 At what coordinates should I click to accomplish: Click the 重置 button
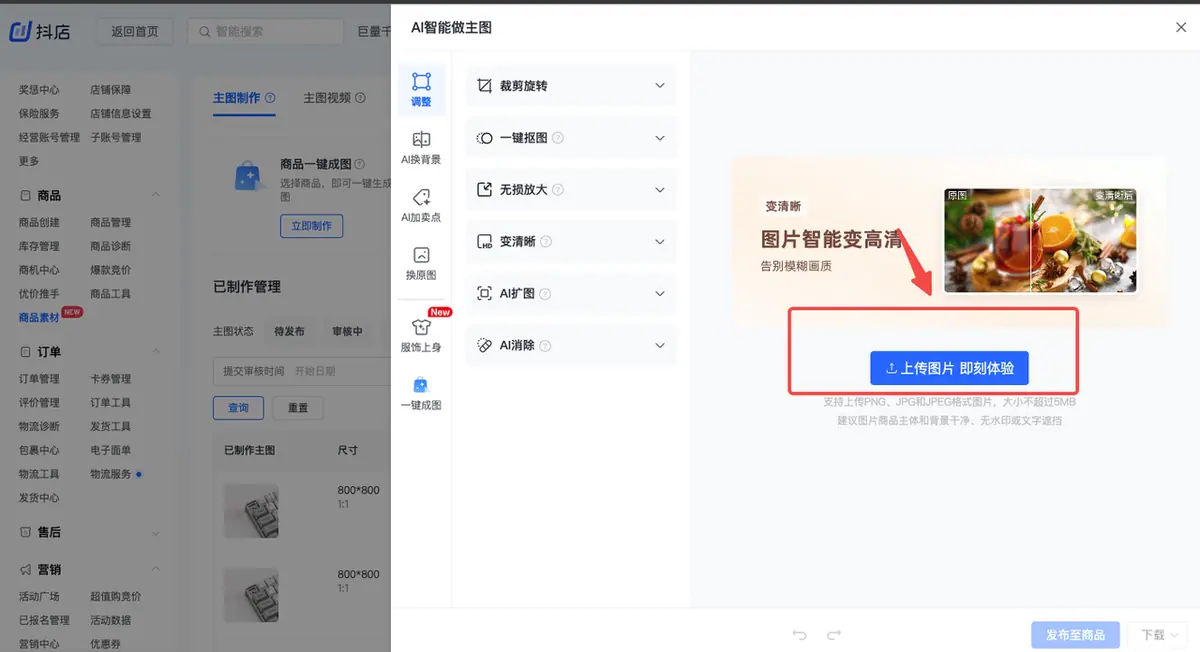click(298, 408)
